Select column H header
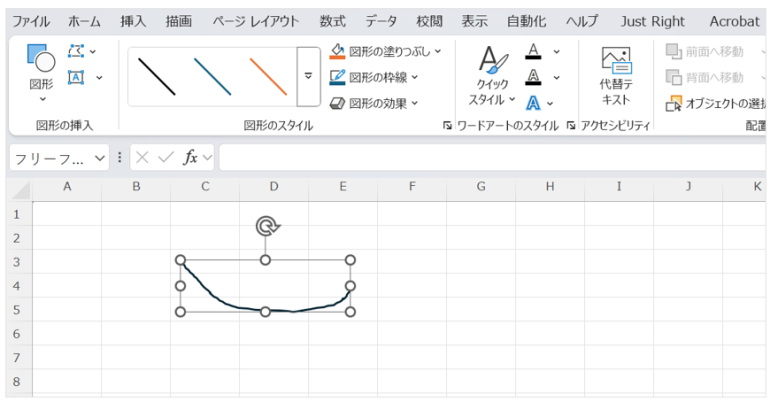 coord(550,187)
